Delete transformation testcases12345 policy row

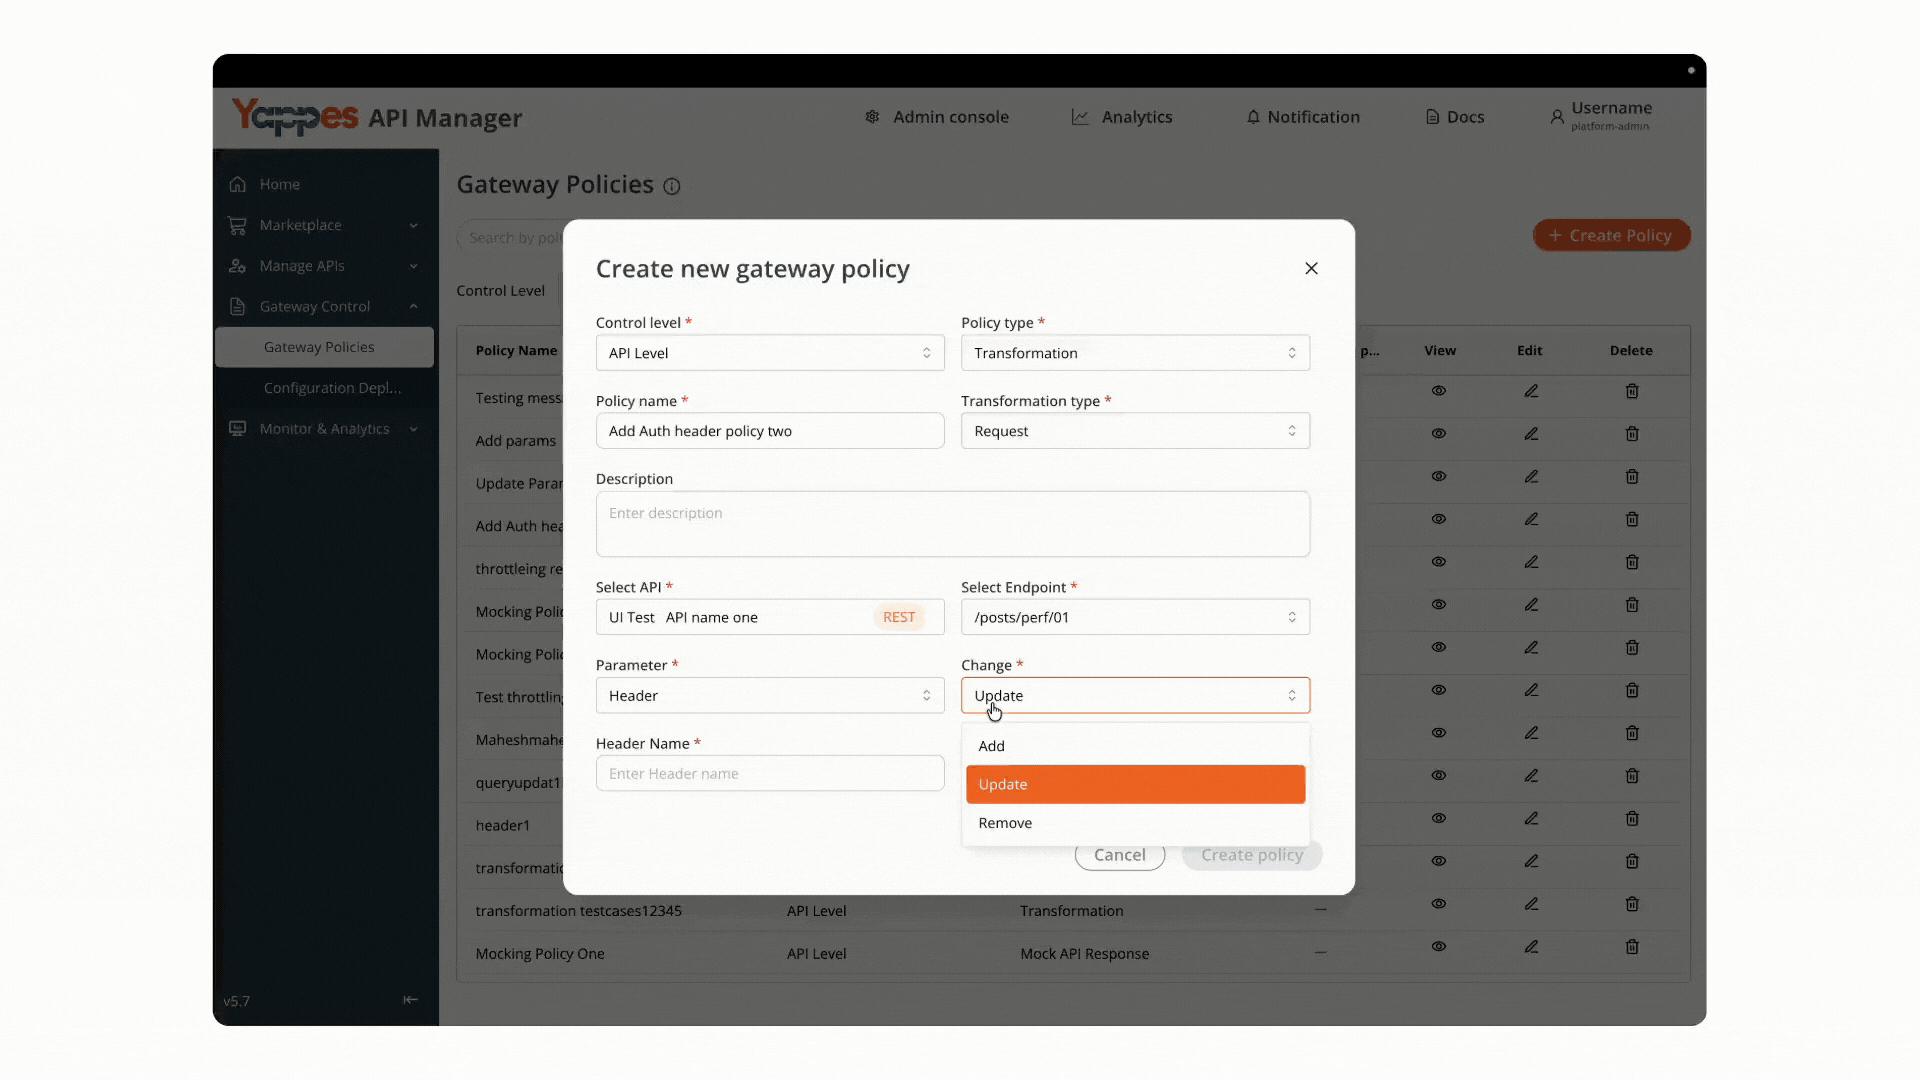[x=1632, y=904]
